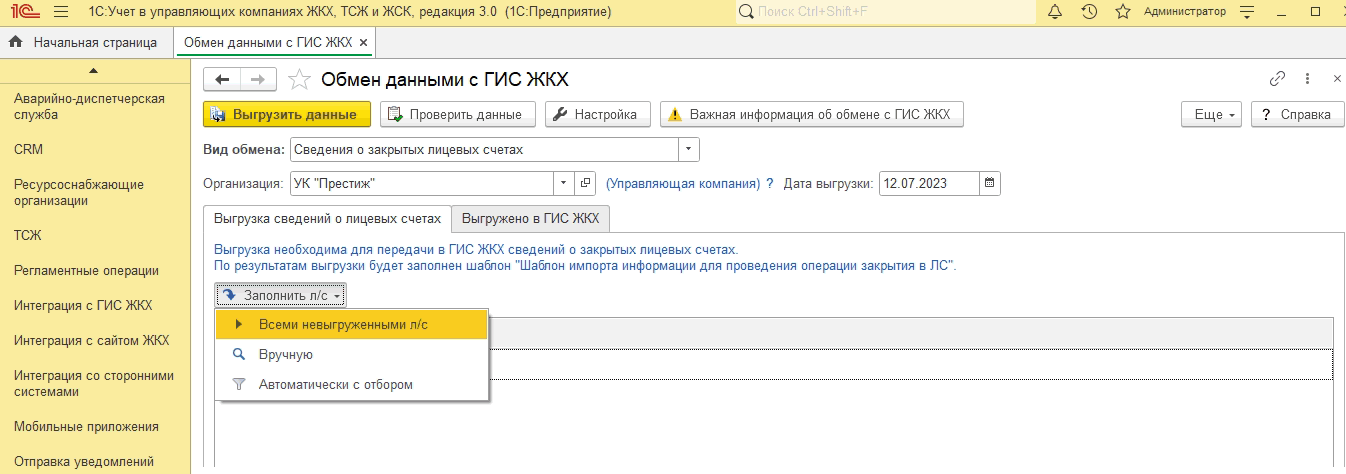The image size is (1346, 474).
Task: Switch to Выгружено в ГИС ЖКХ tab
Action: pos(530,218)
